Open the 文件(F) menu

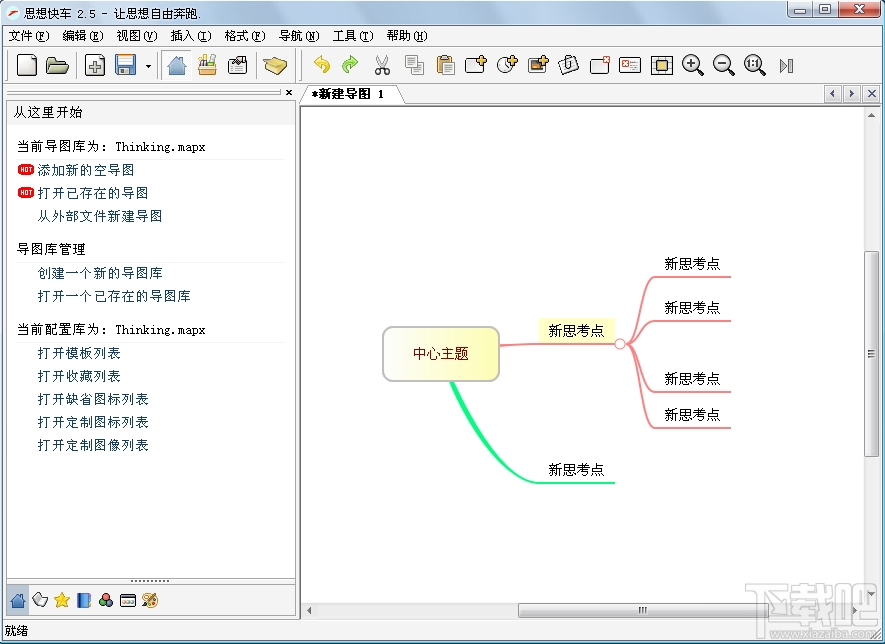29,36
